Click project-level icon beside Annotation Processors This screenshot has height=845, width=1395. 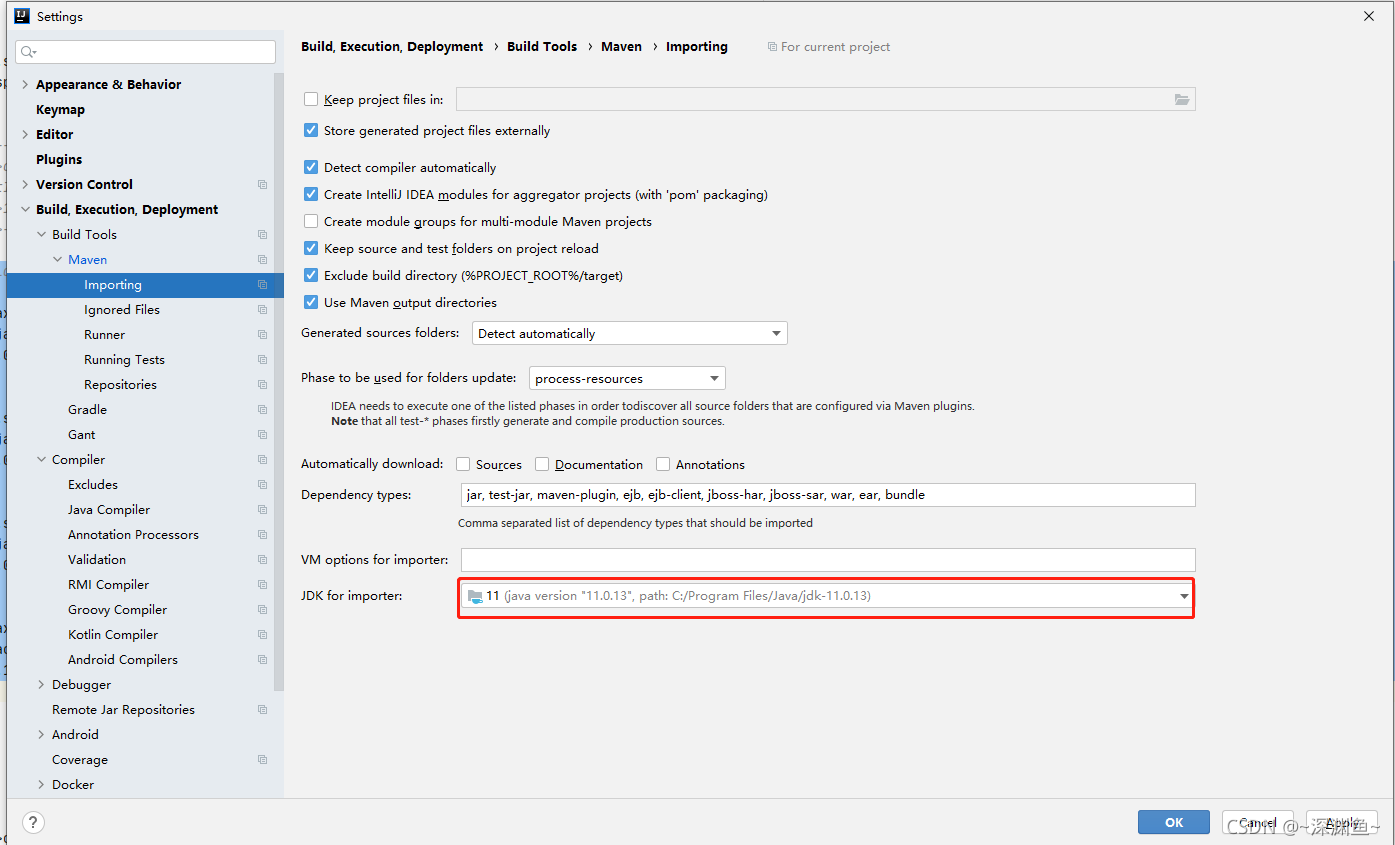(262, 534)
